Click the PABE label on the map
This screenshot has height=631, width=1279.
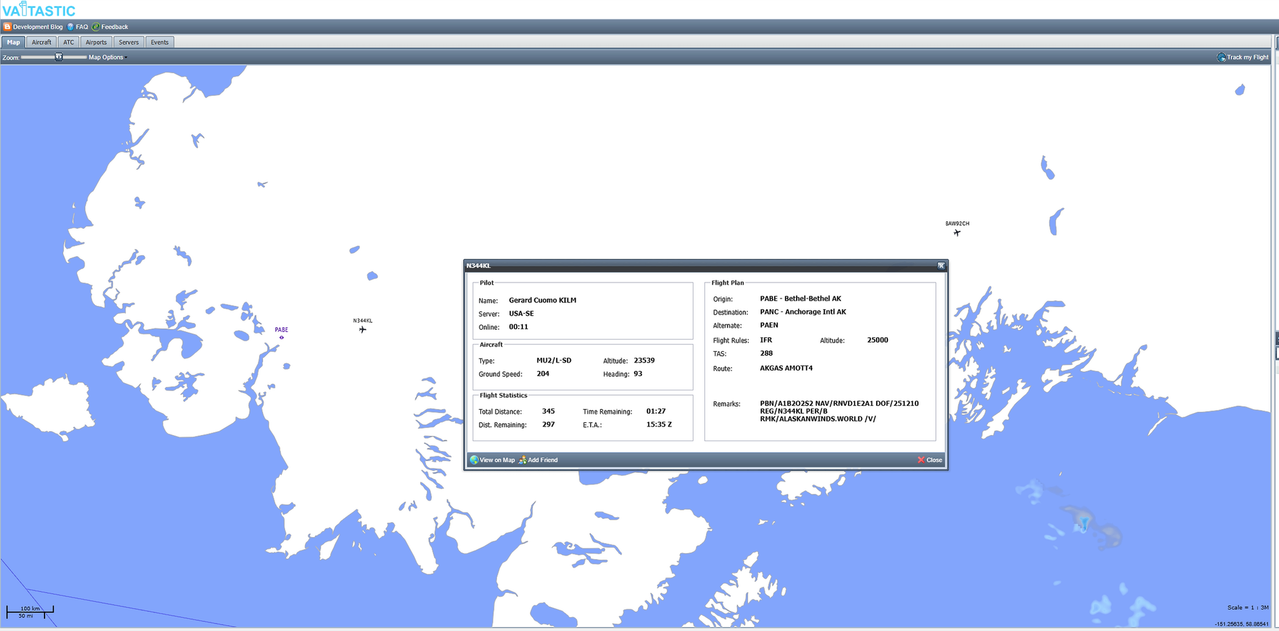coord(282,329)
